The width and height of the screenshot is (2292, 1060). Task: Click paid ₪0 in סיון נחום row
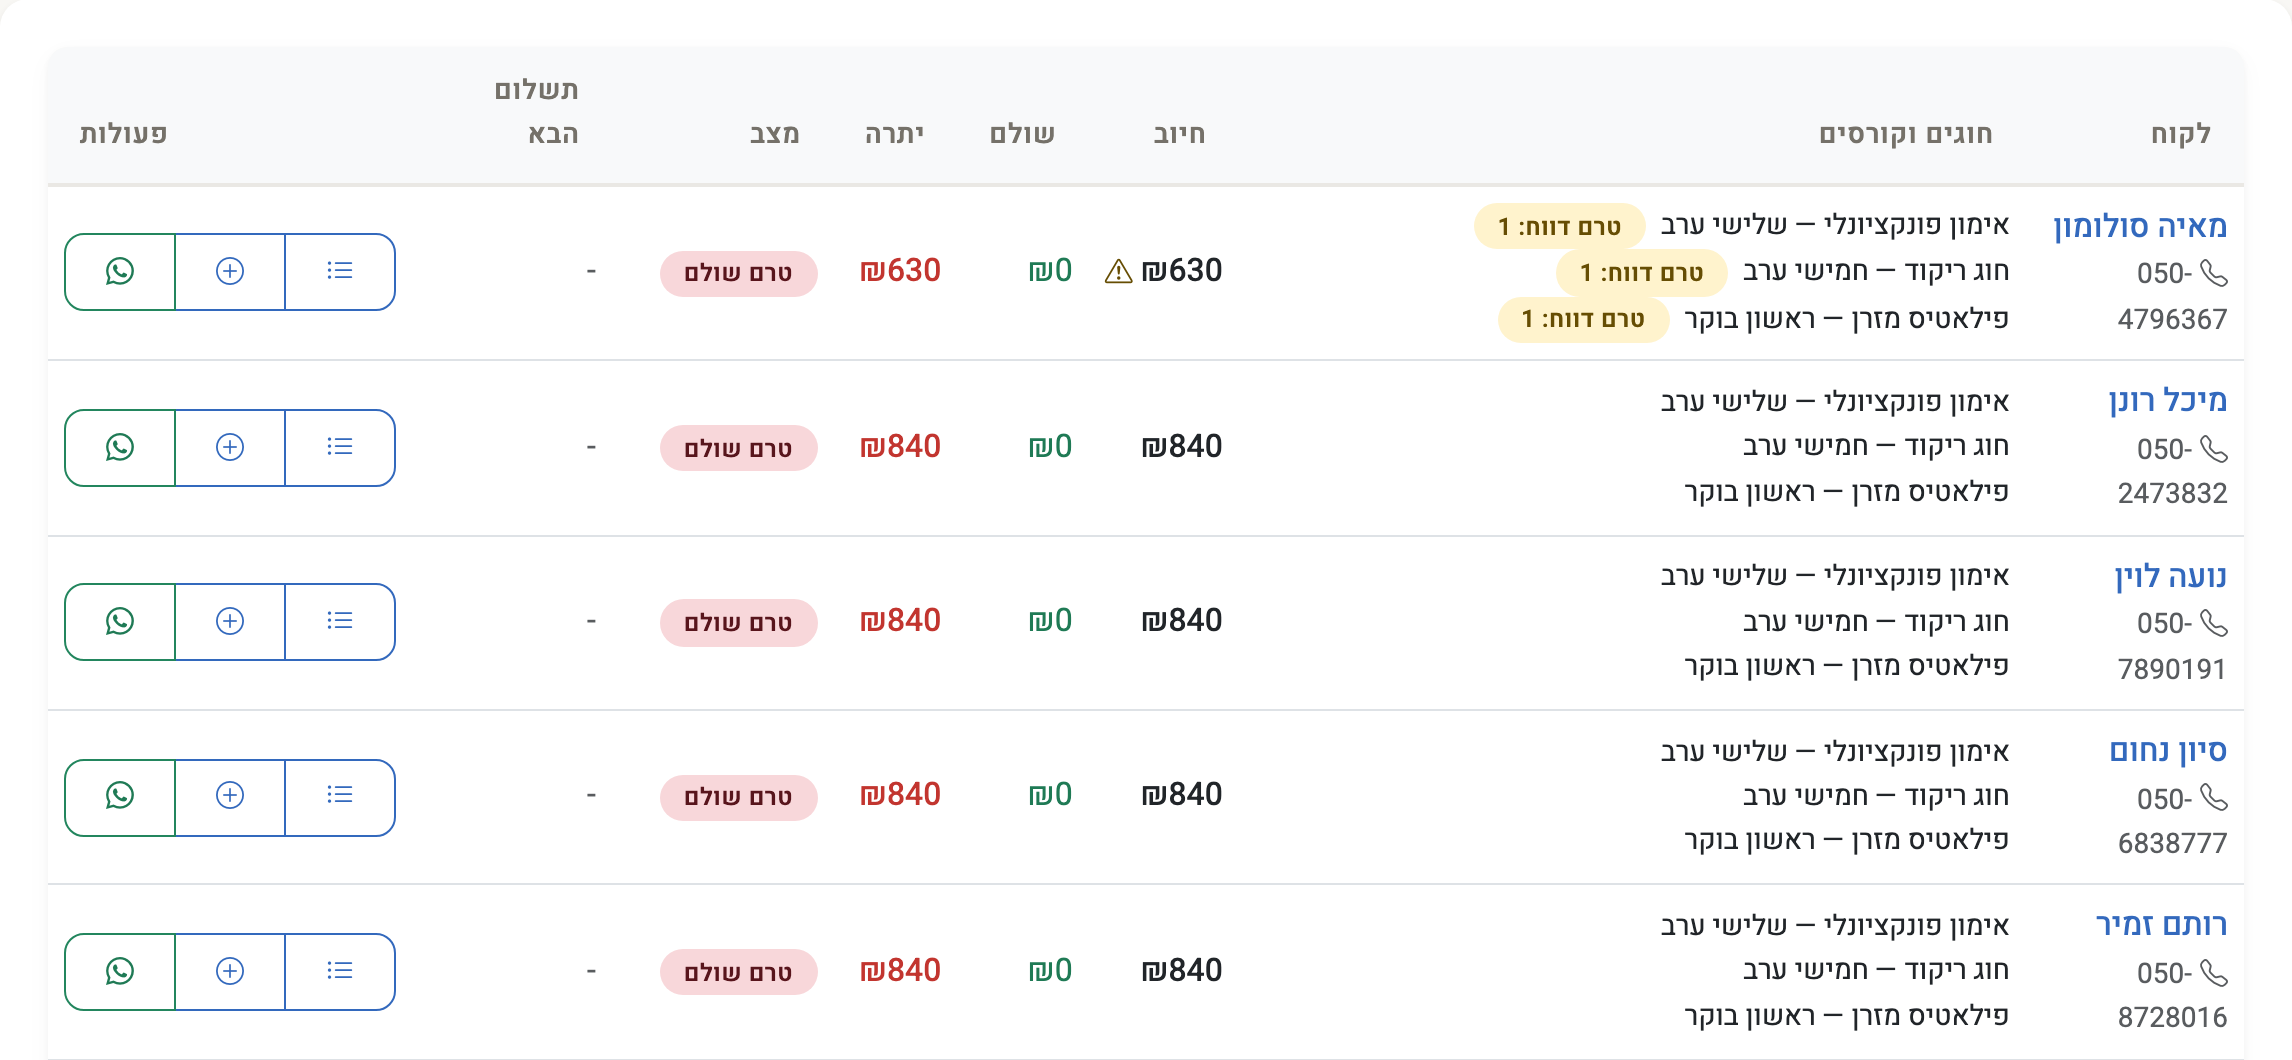pos(1050,795)
